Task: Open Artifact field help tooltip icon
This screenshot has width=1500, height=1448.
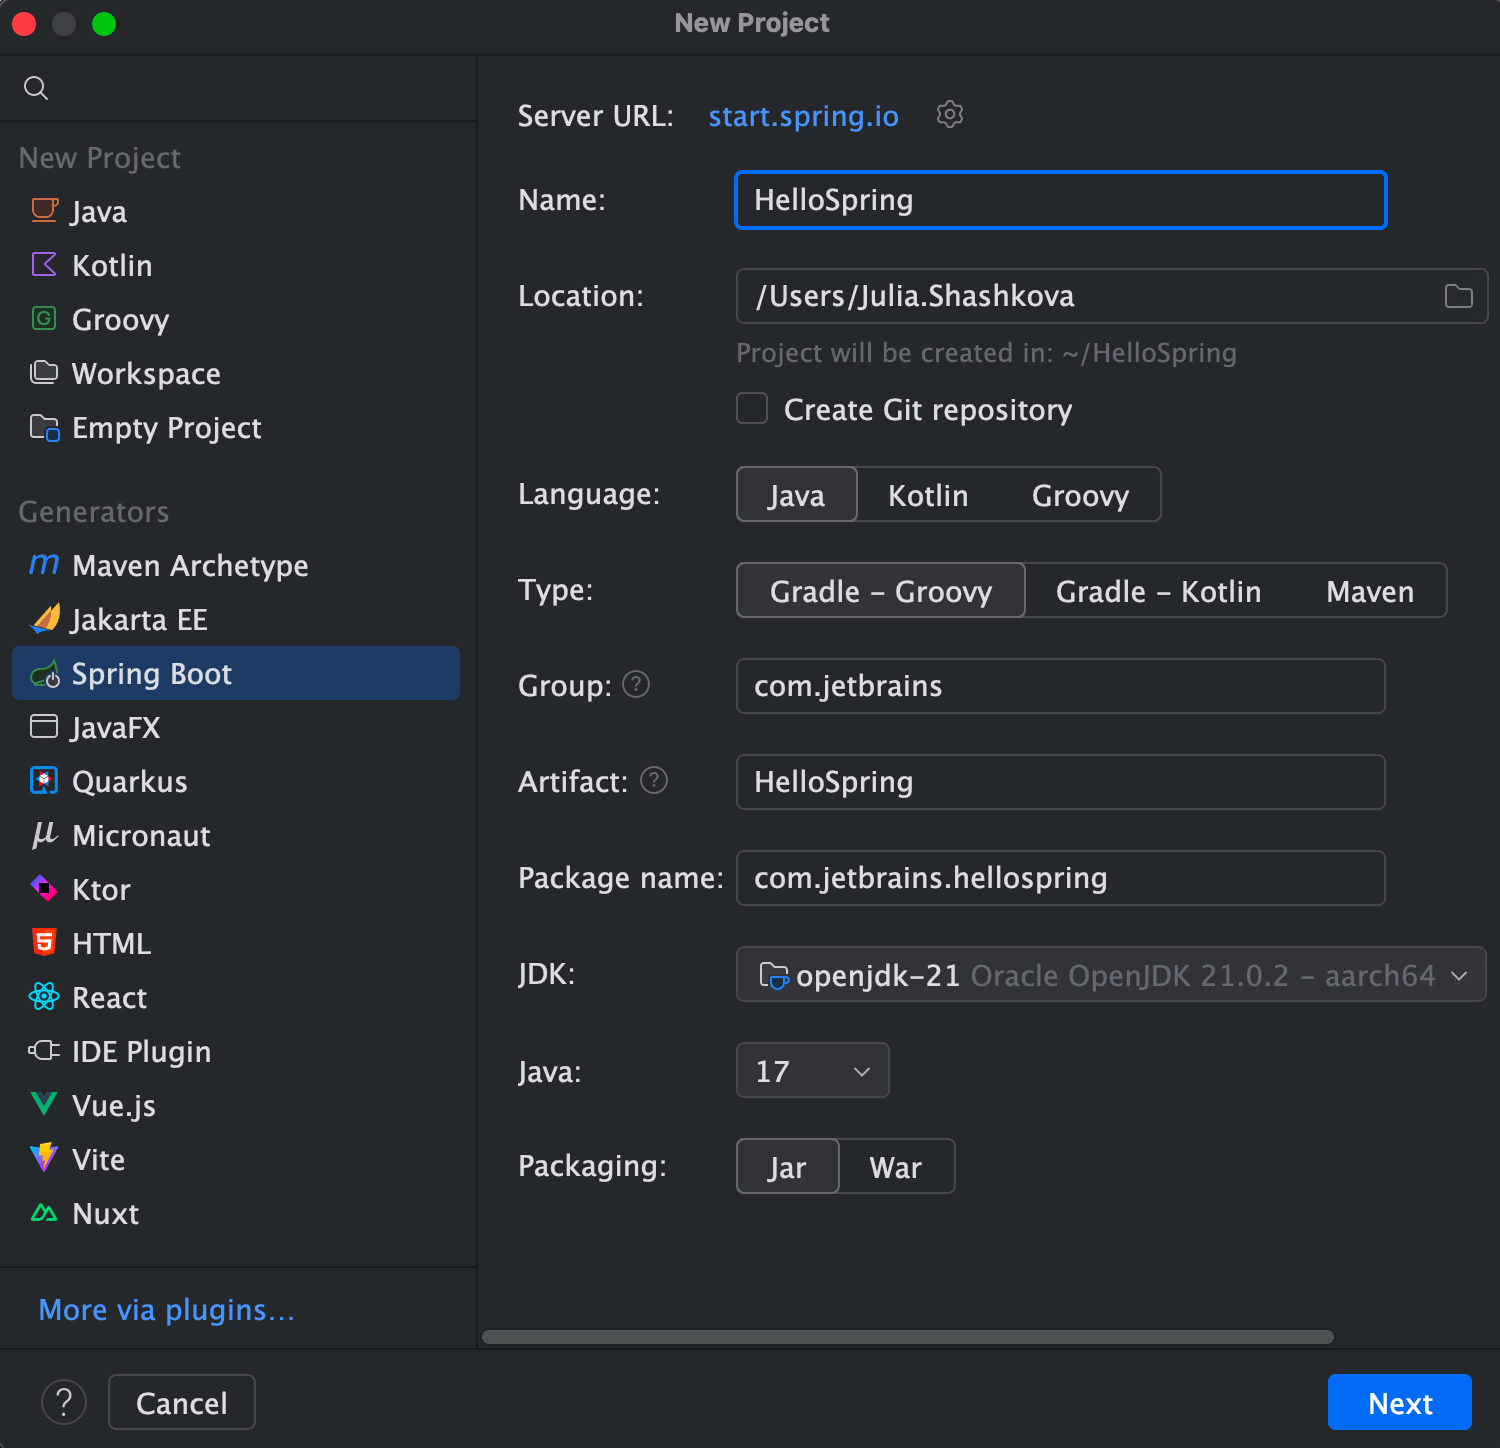Action: [x=654, y=780]
